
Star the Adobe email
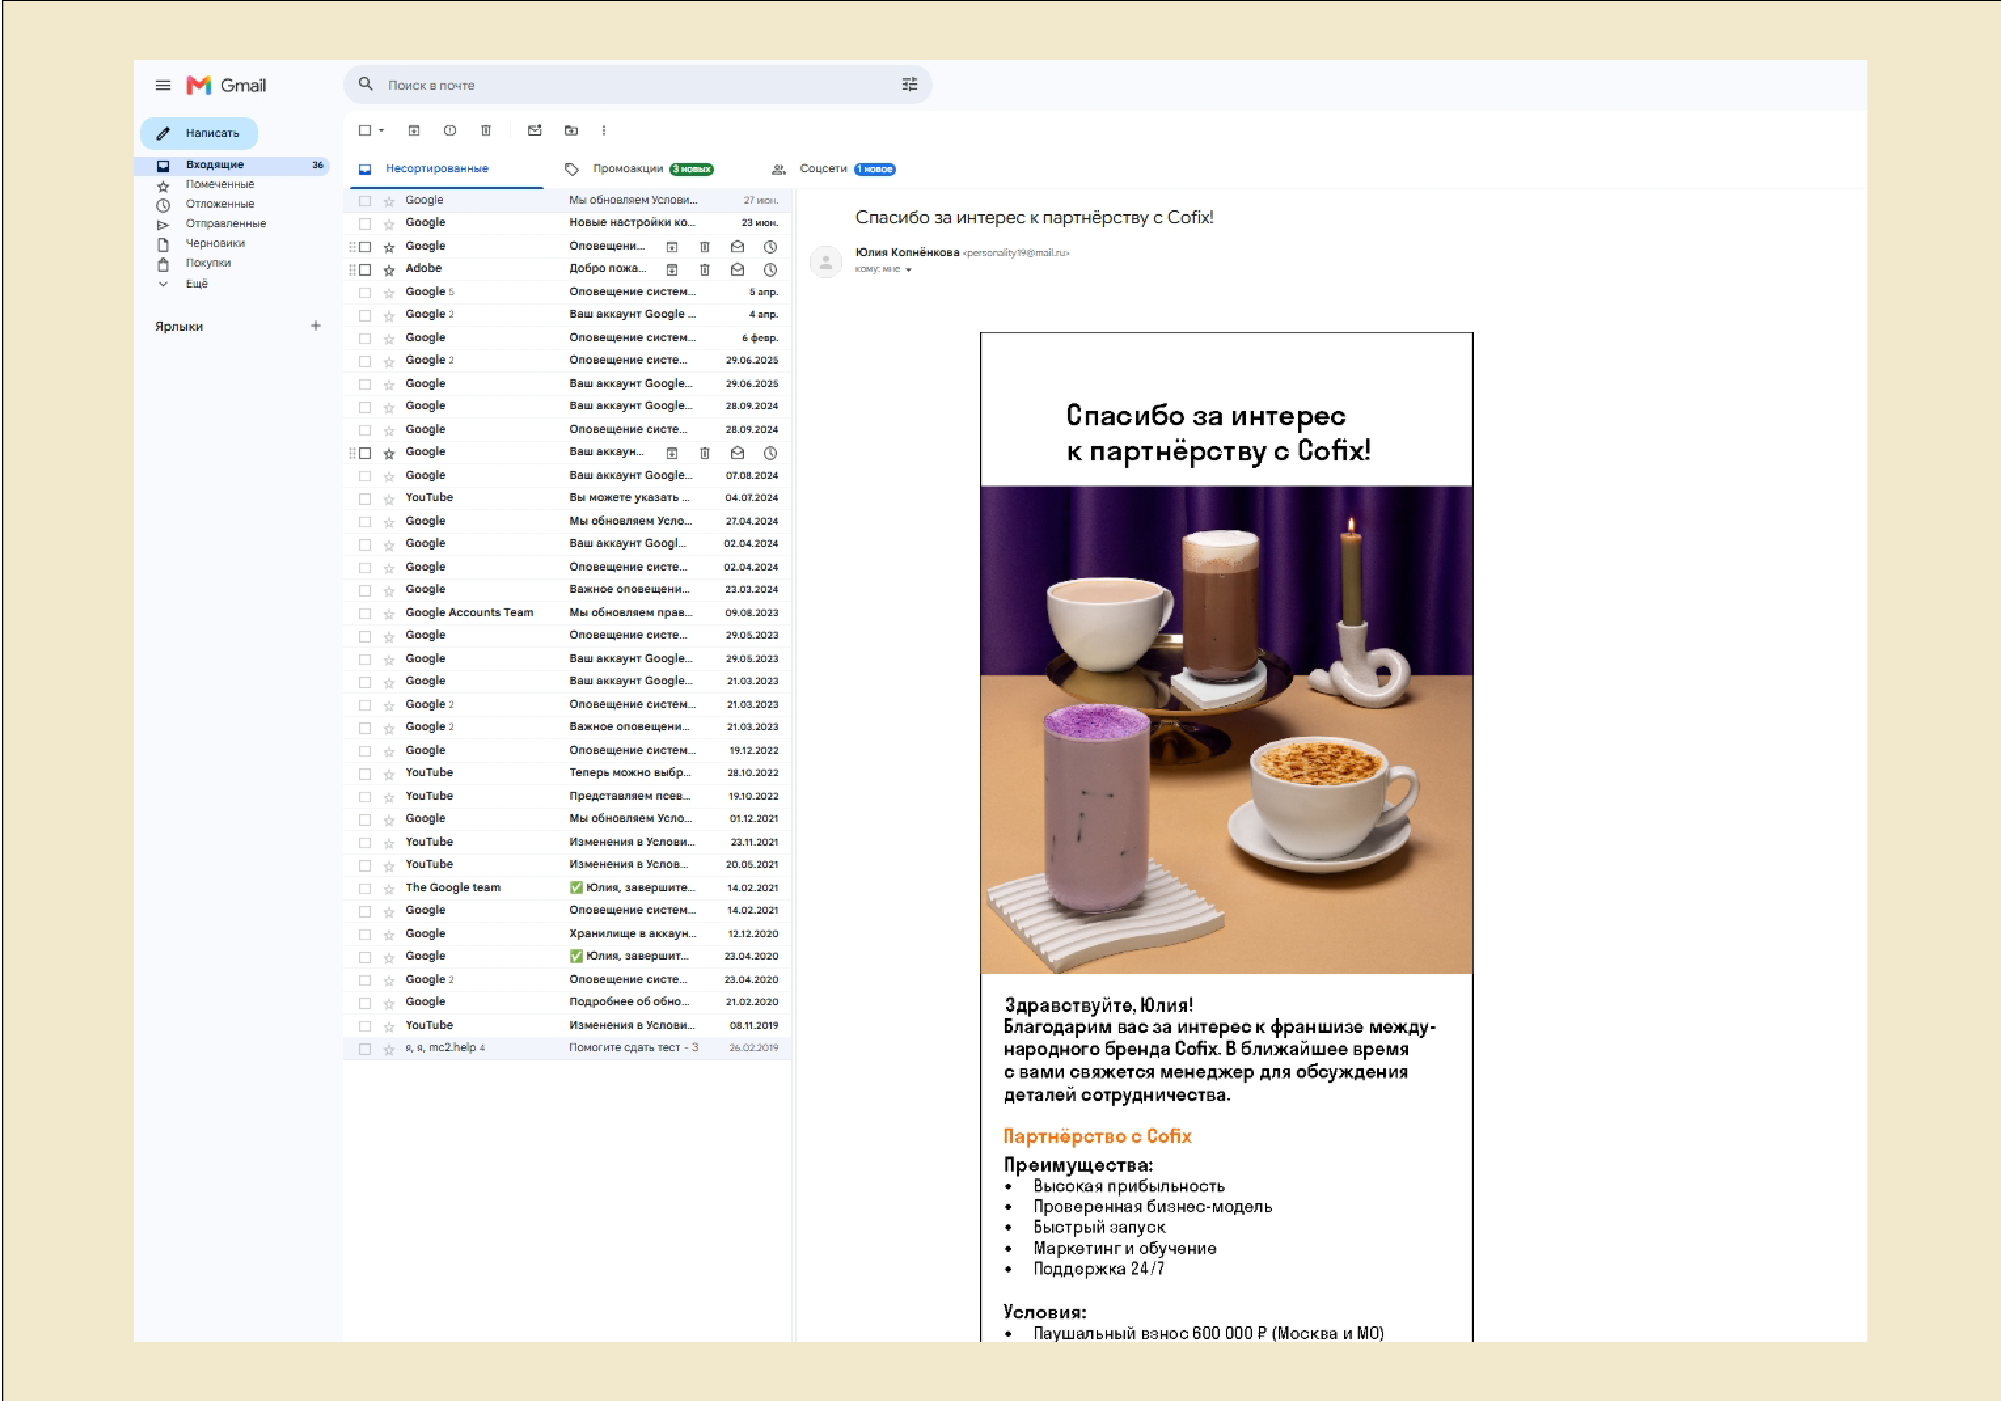pos(389,270)
